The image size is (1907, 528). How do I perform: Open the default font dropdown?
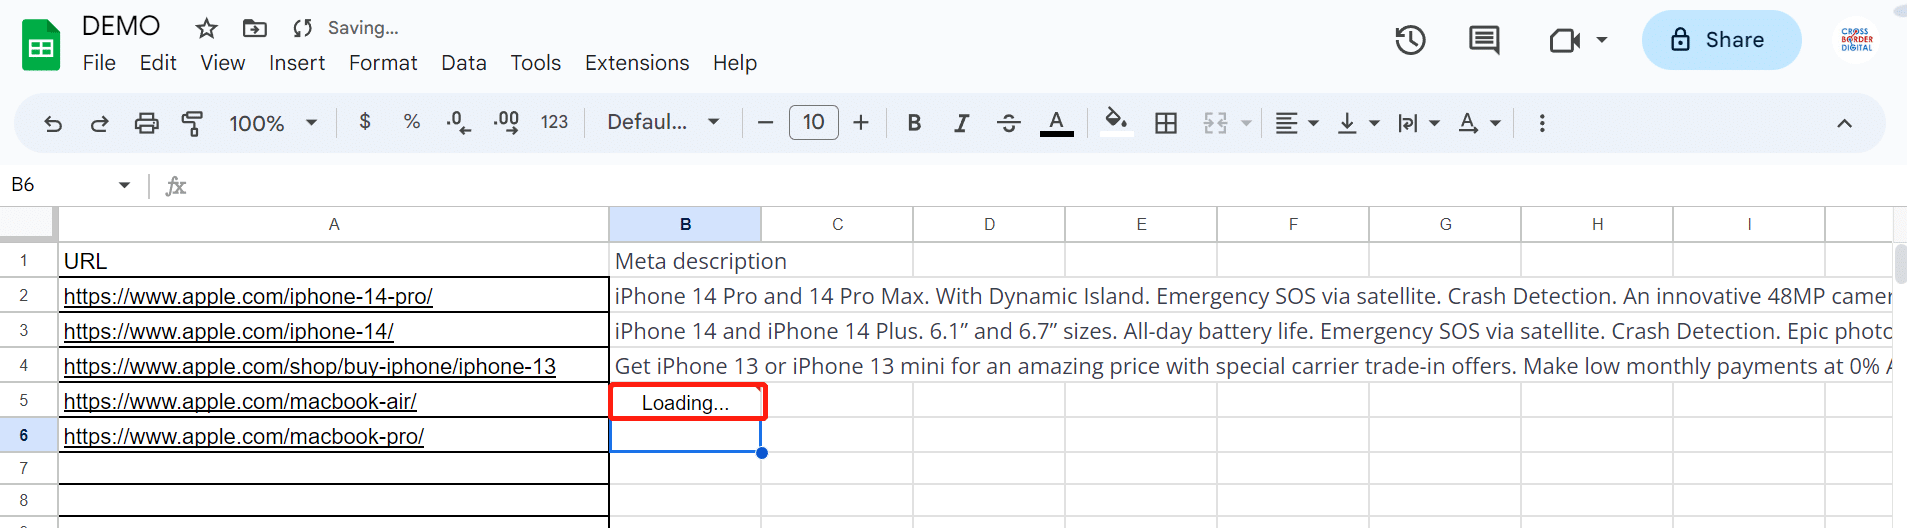(663, 122)
